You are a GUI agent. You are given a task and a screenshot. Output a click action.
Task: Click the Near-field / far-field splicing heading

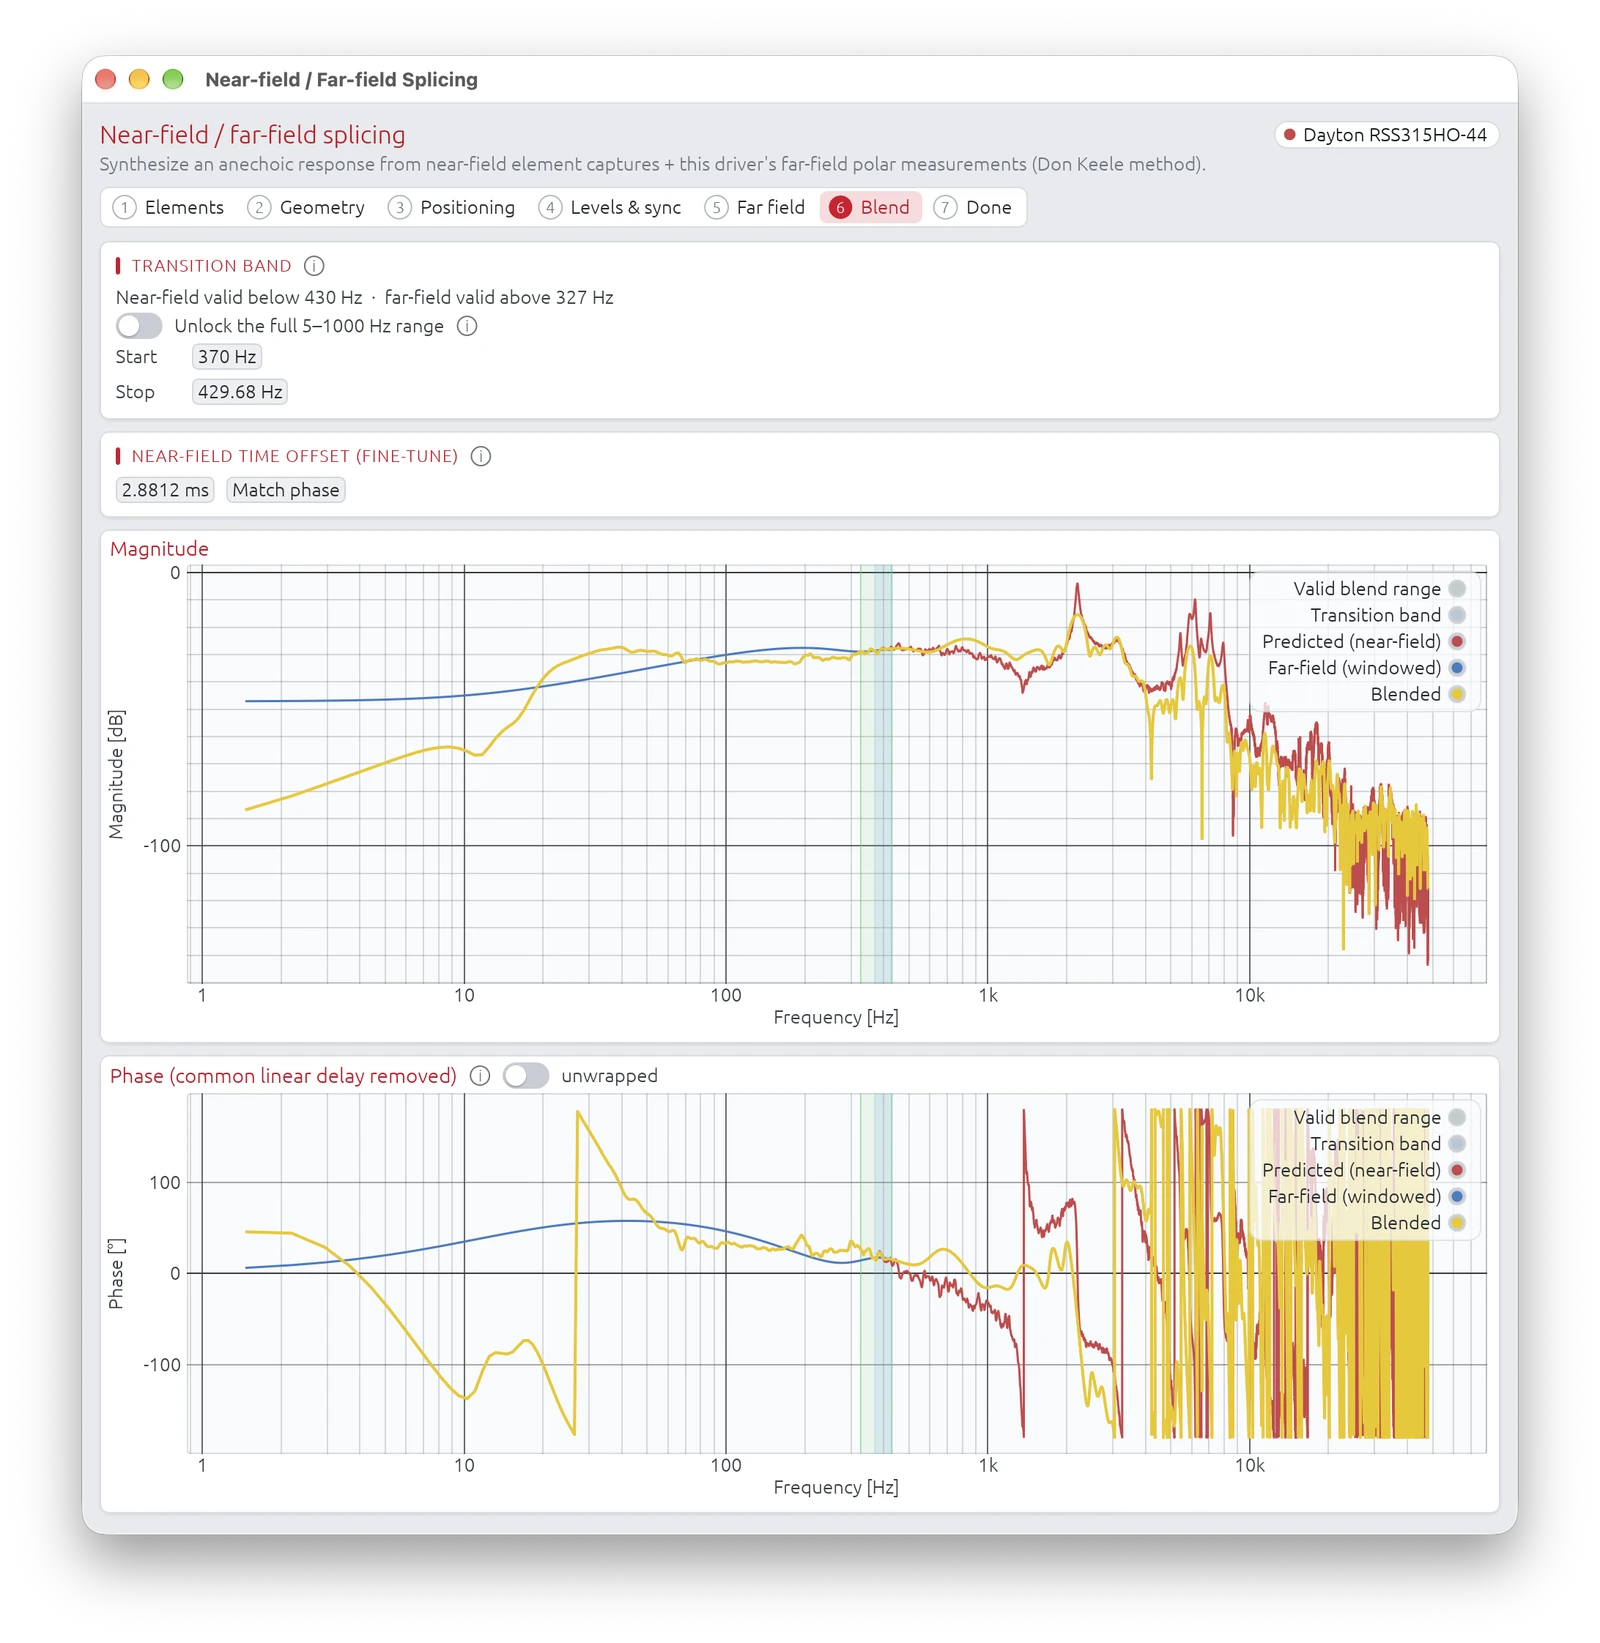253,135
